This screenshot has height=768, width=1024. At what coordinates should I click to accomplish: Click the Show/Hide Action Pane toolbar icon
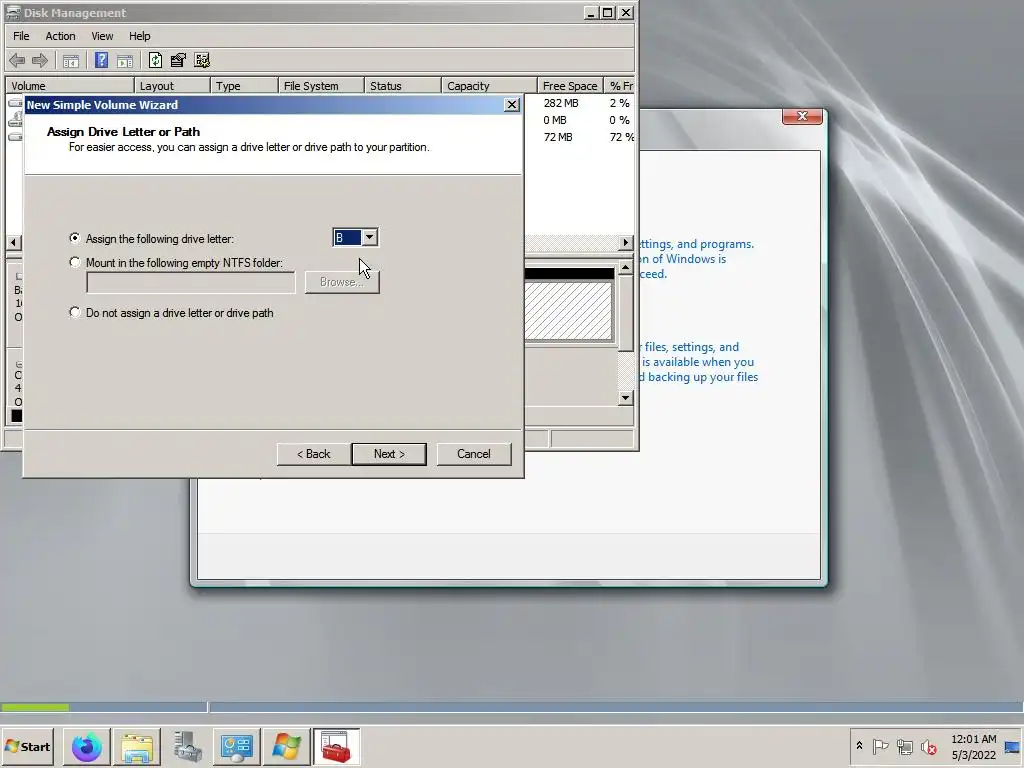pos(125,61)
